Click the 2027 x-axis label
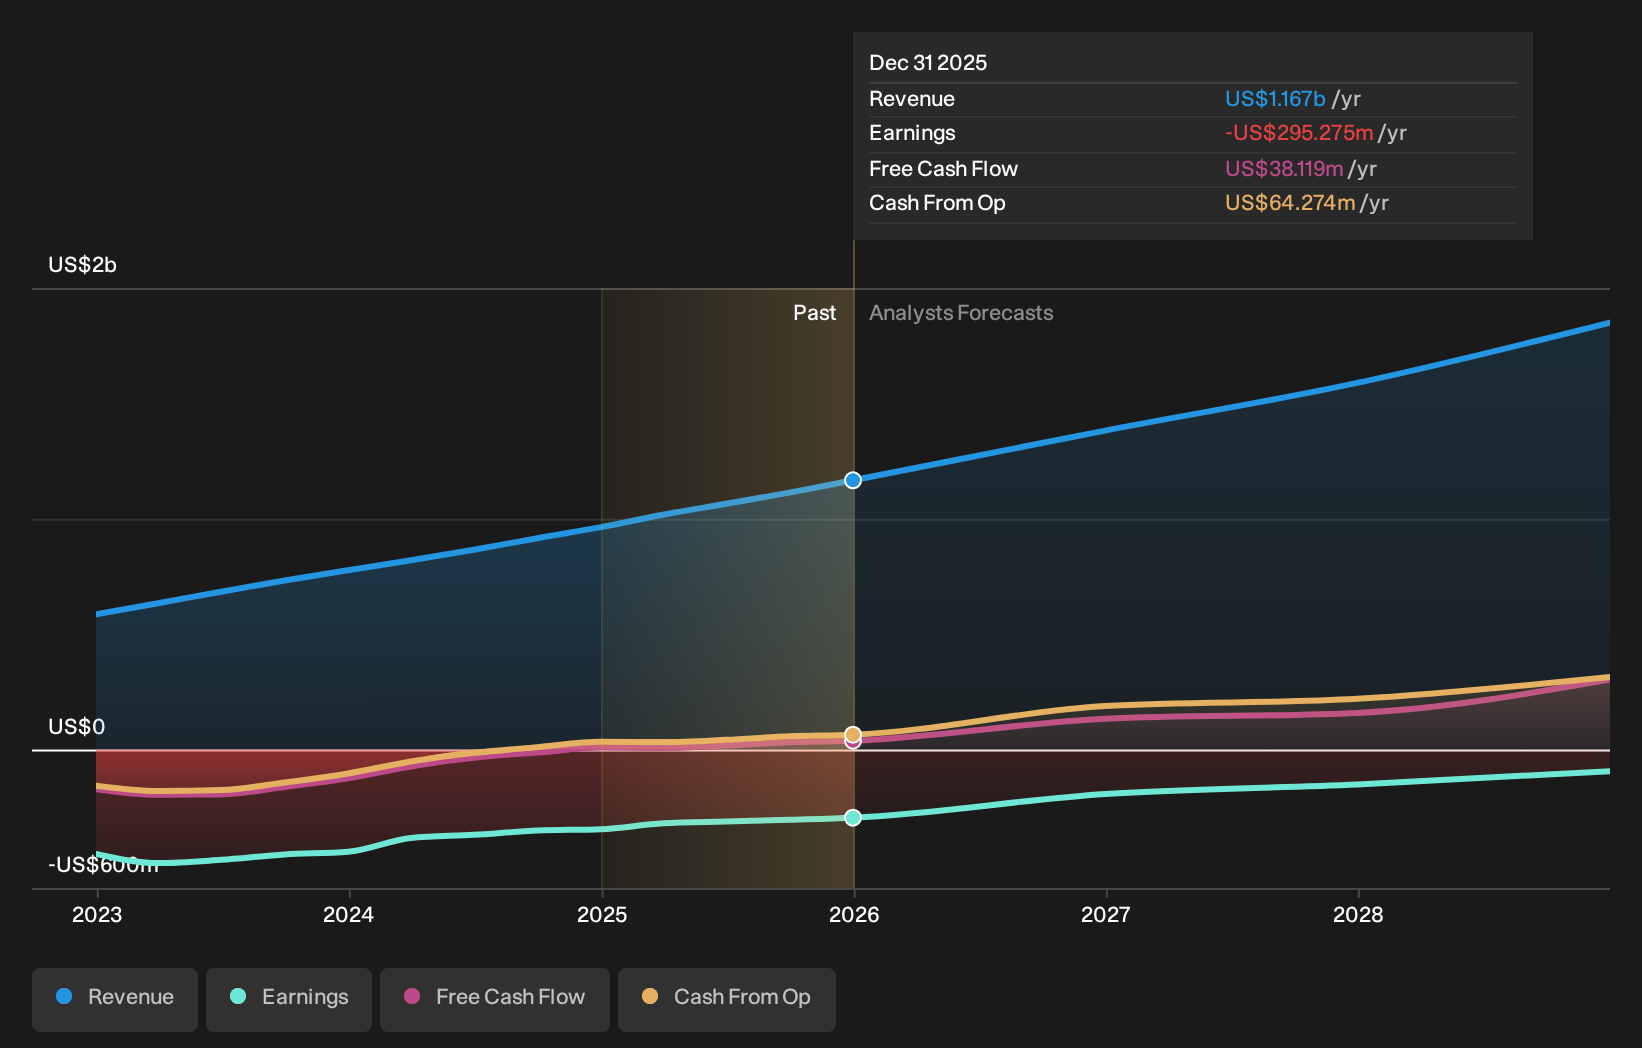 pyautogui.click(x=1106, y=914)
